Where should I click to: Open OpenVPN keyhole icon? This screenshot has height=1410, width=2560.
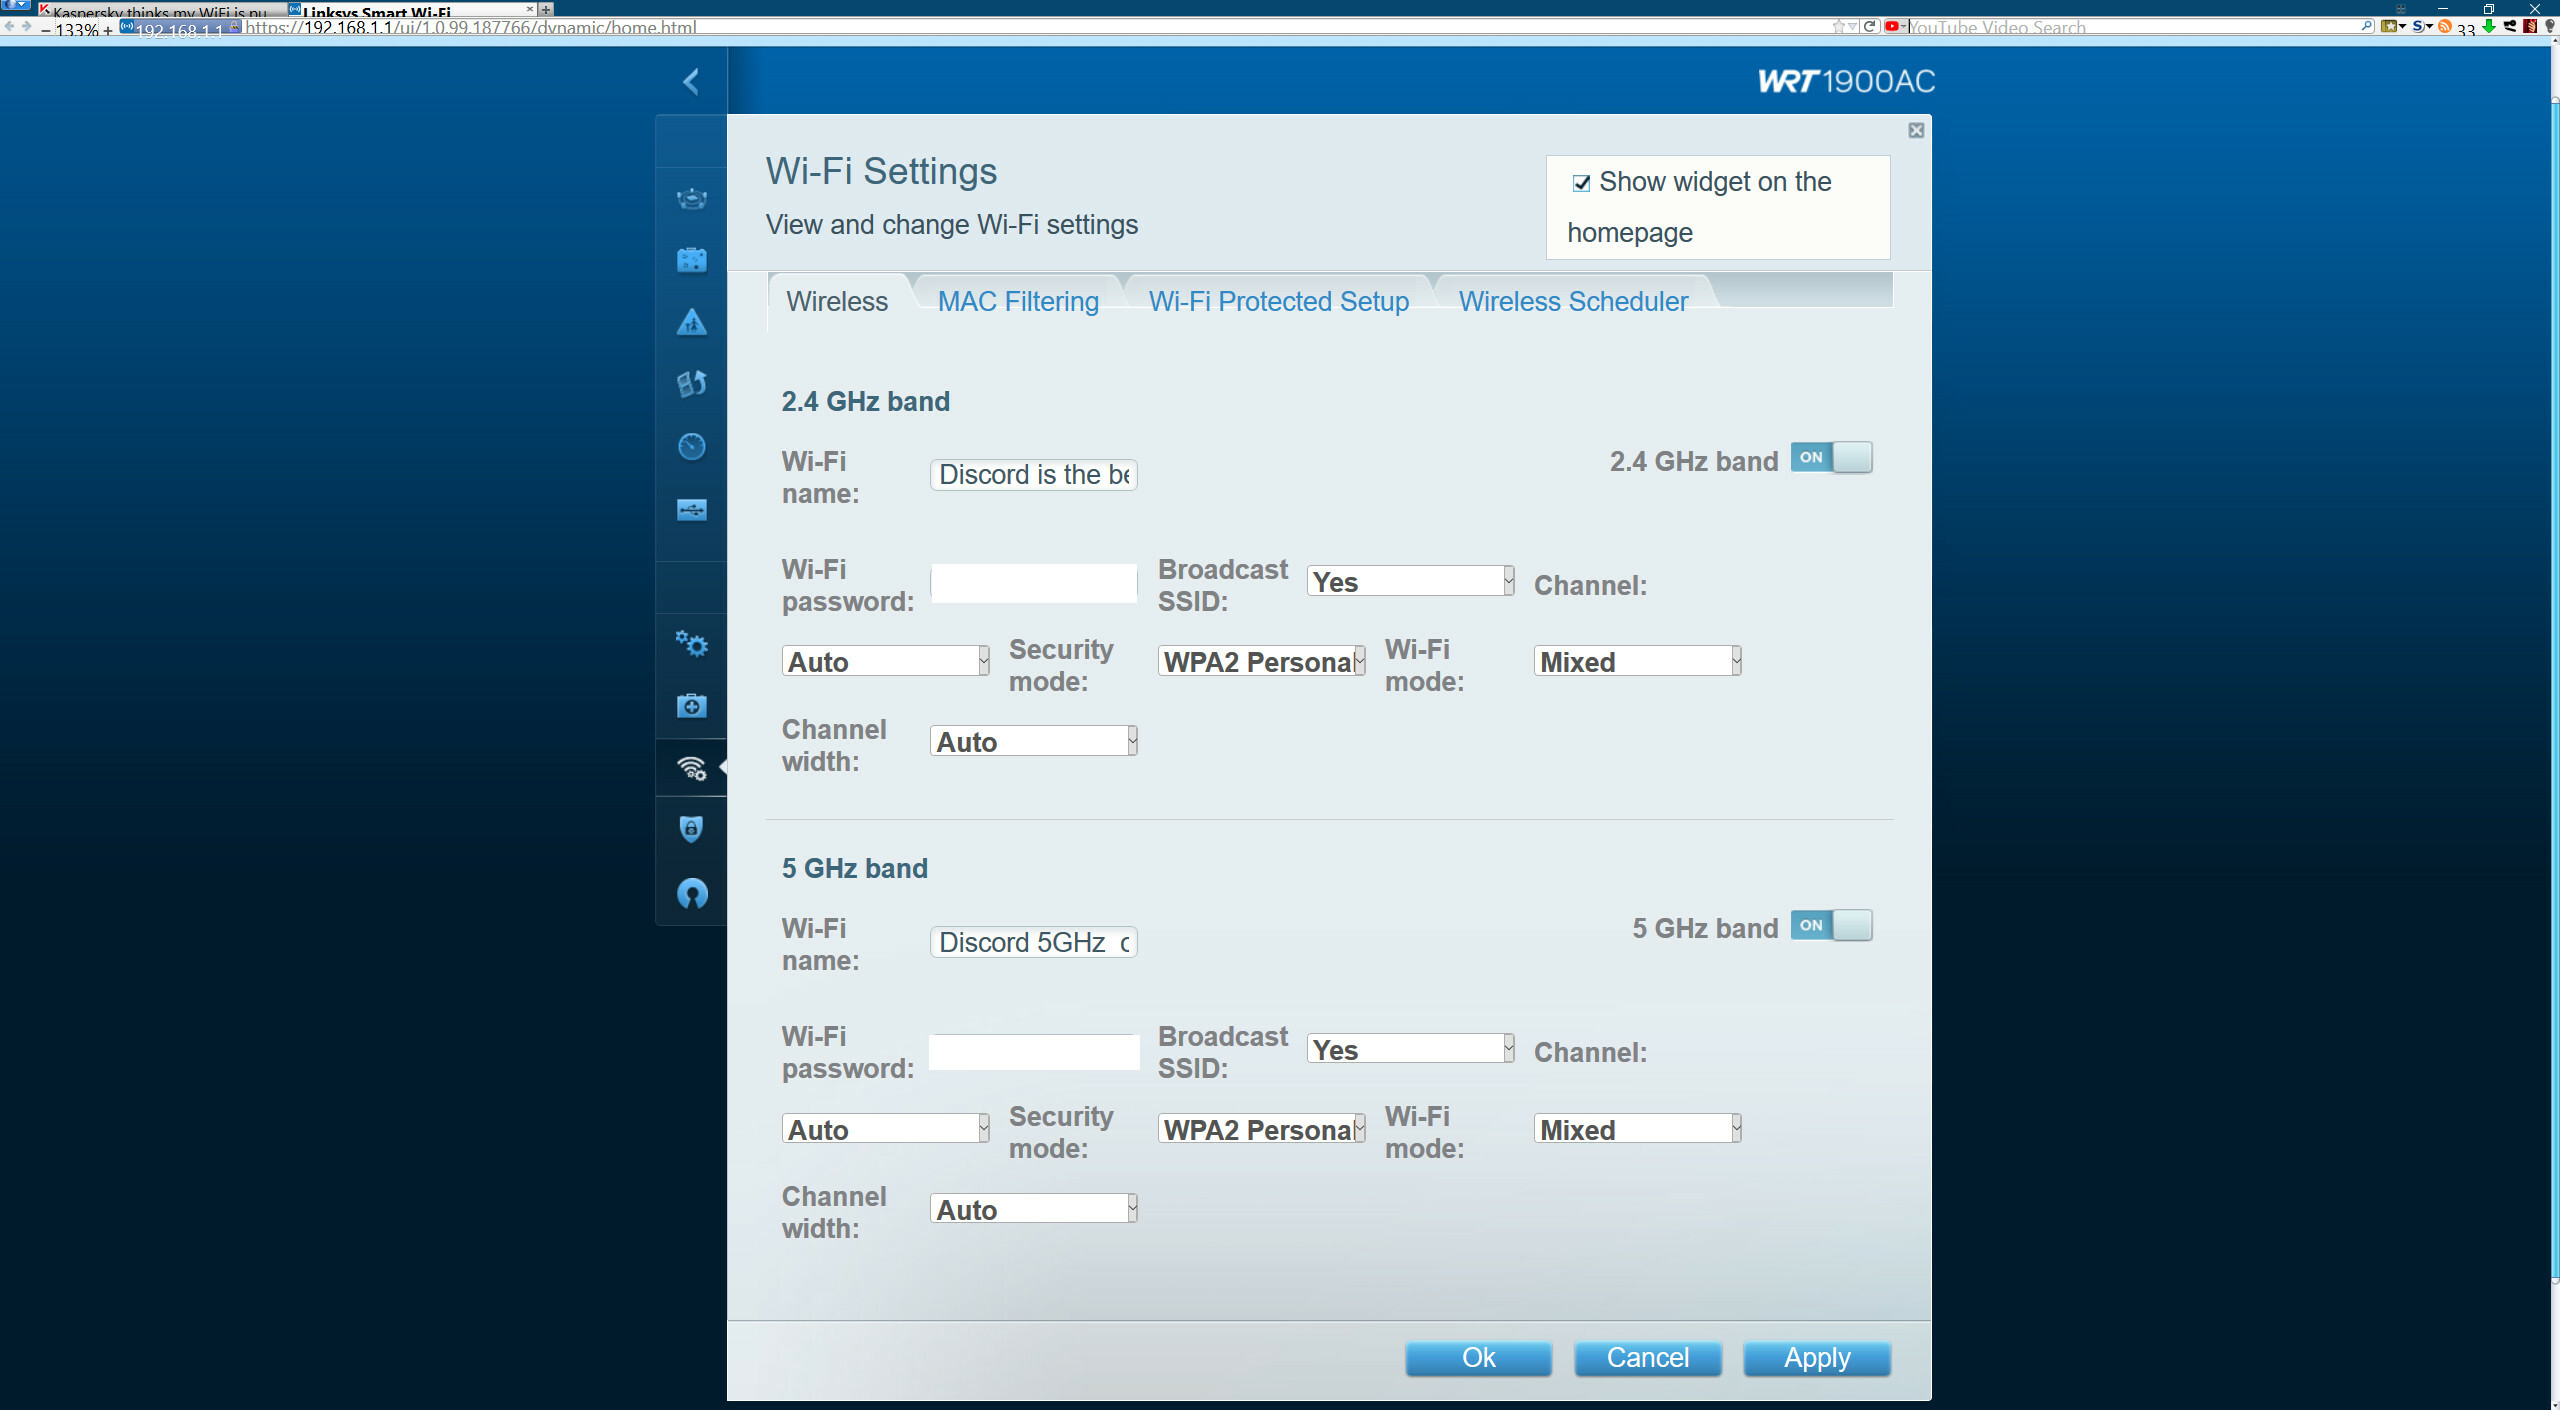pos(691,893)
